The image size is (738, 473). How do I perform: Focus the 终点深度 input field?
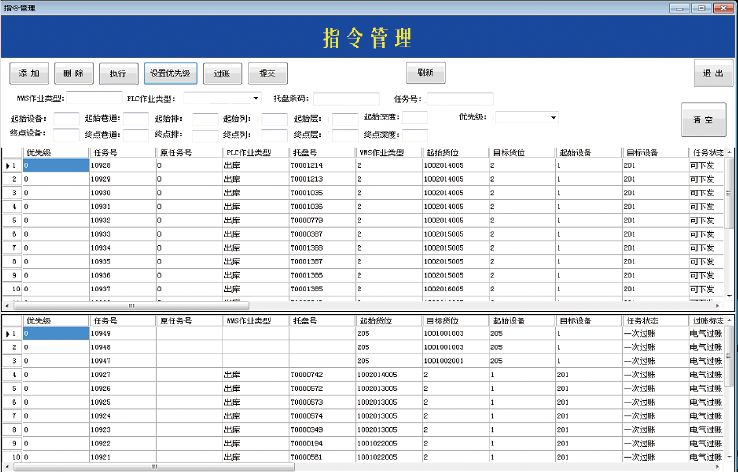[x=415, y=135]
